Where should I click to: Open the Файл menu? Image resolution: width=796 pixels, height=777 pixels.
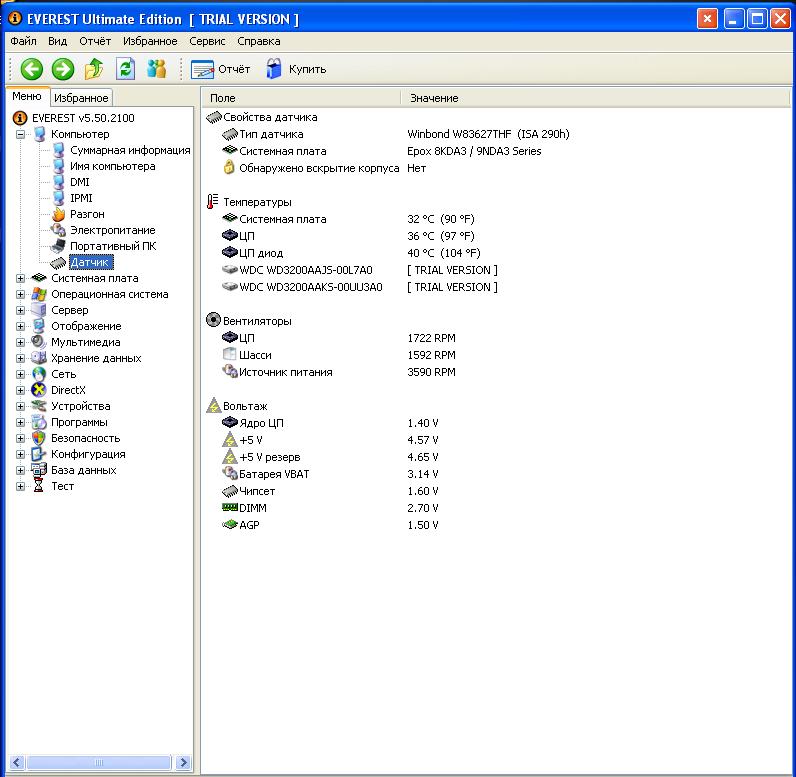pyautogui.click(x=23, y=41)
